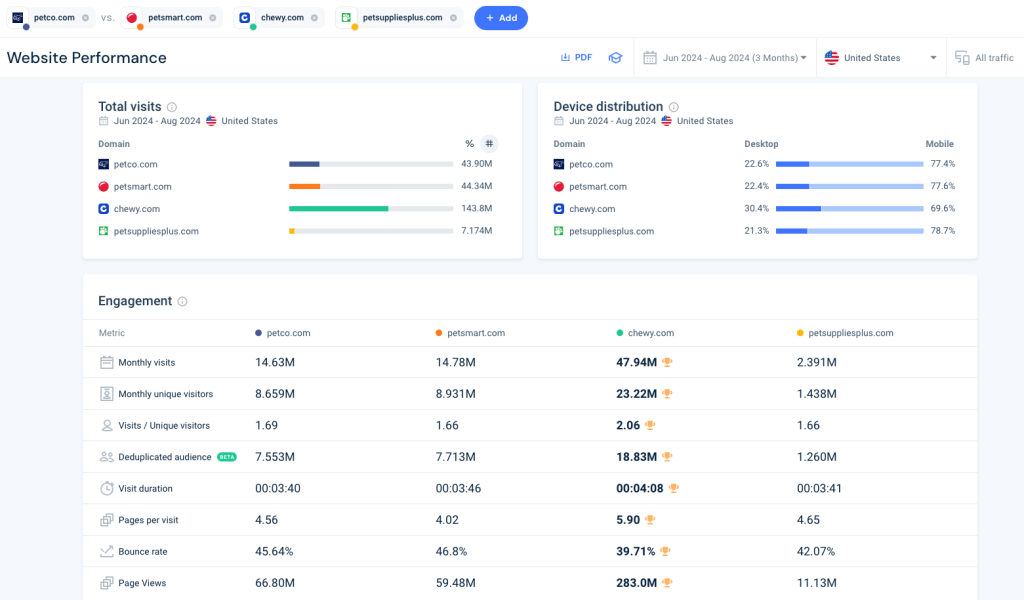Click the Engagement info icon

point(180,300)
